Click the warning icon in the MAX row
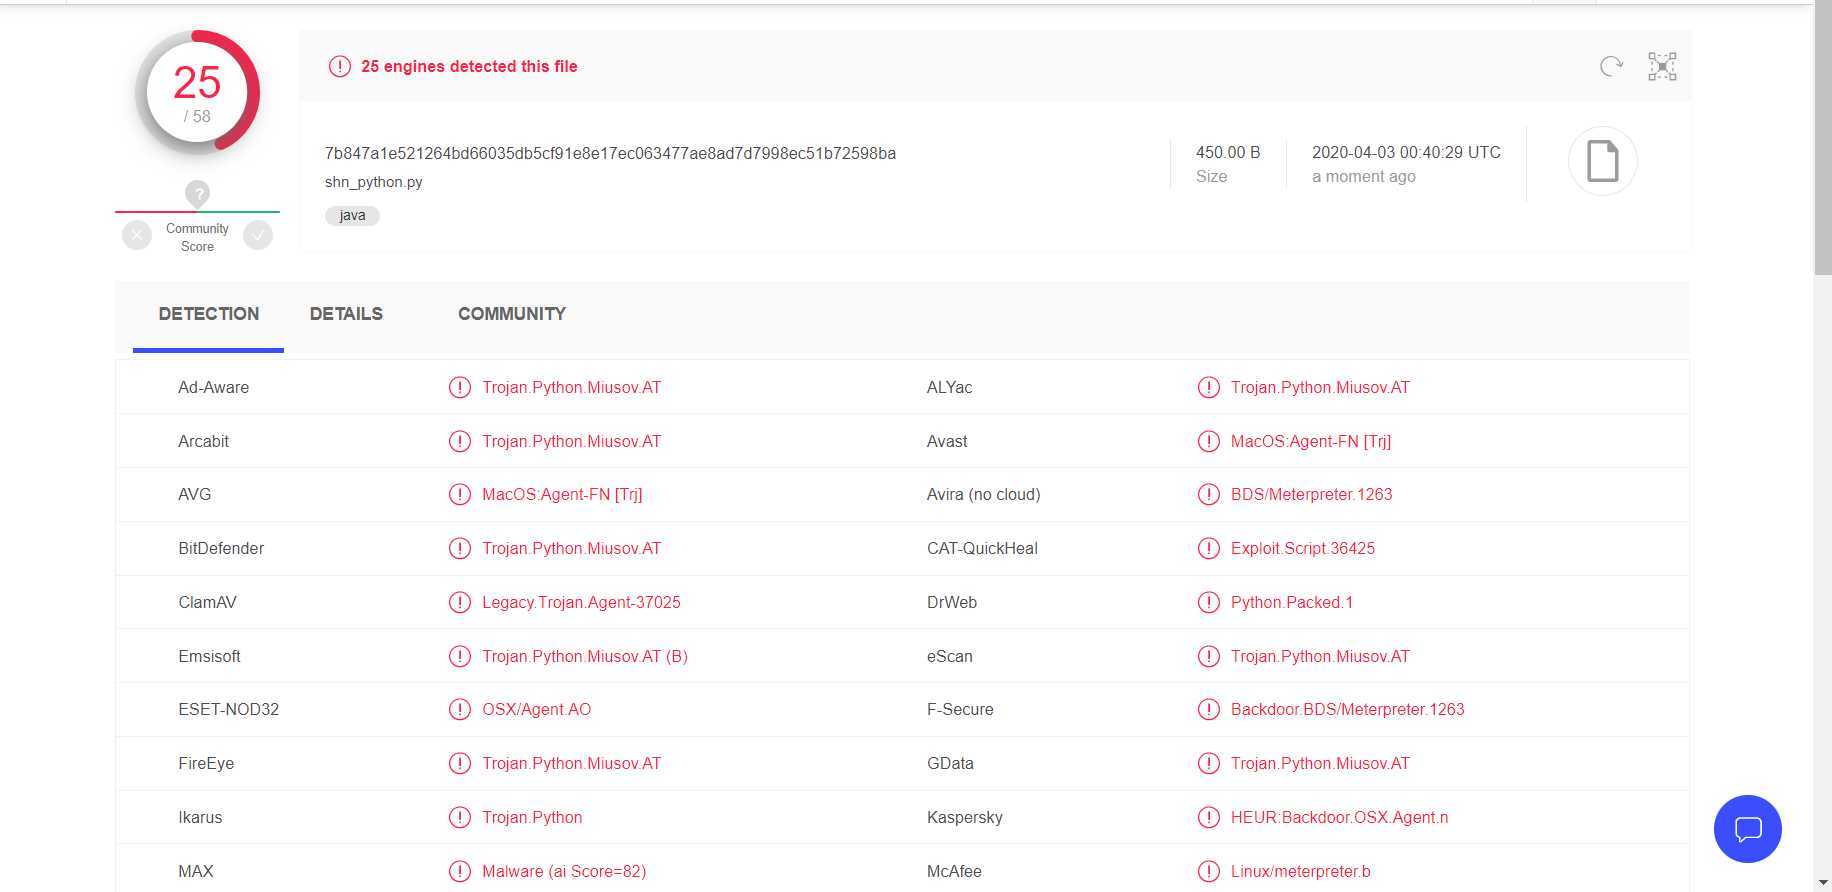Screen dimensions: 1832x892 459,871
